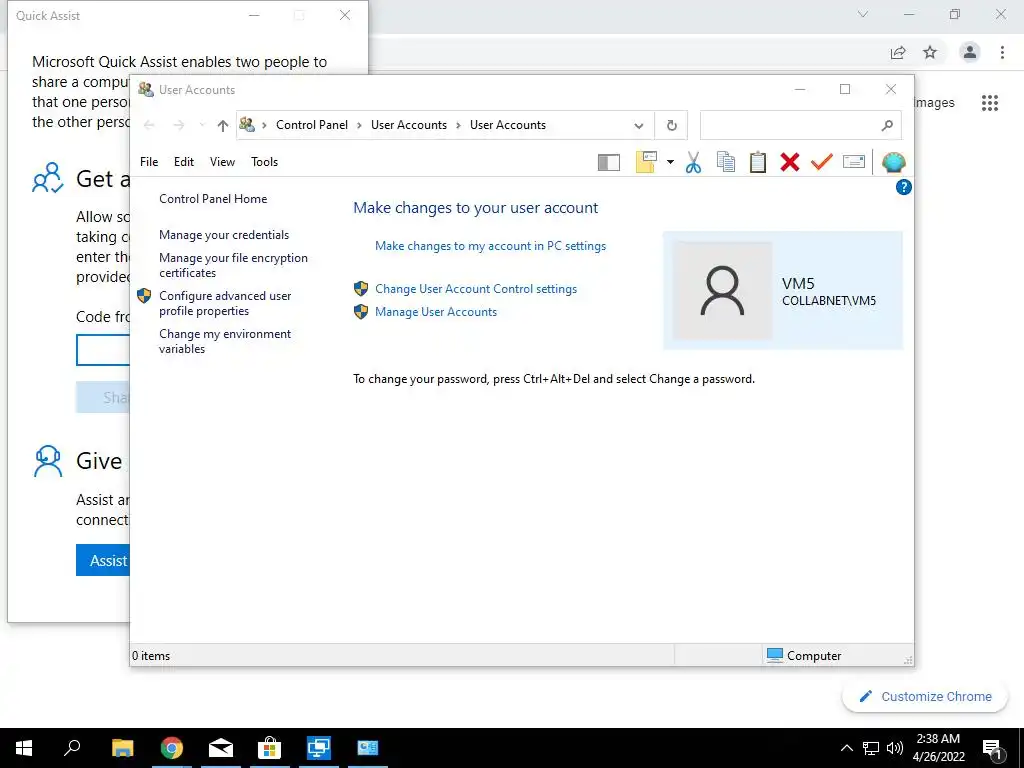The width and height of the screenshot is (1024, 768).
Task: Click the preview pane toolbar icon
Action: pyautogui.click(x=609, y=162)
